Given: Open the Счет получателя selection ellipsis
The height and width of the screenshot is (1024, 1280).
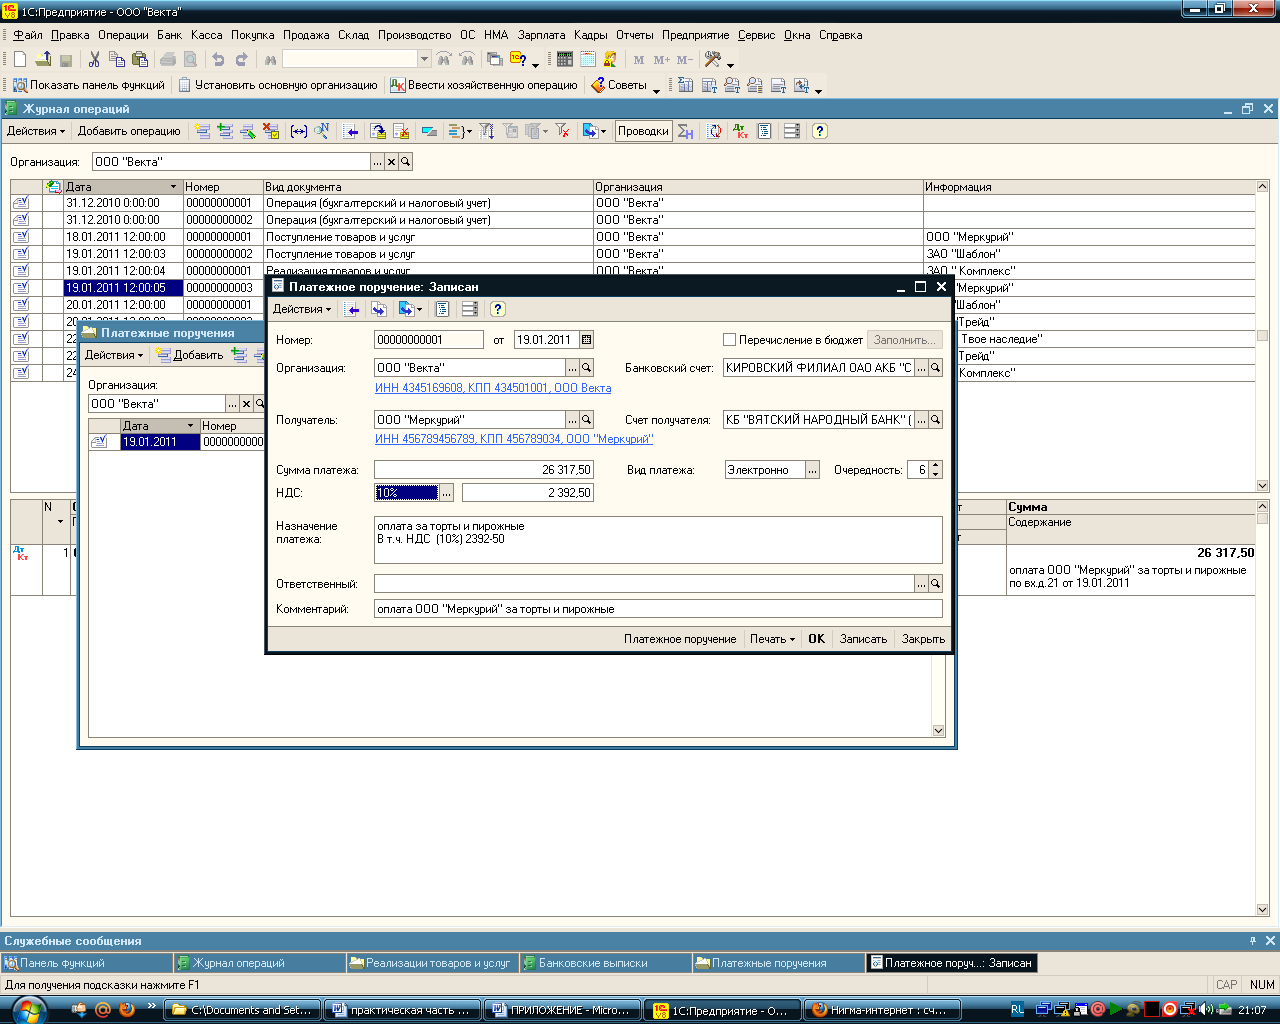Looking at the screenshot, I should coord(922,420).
